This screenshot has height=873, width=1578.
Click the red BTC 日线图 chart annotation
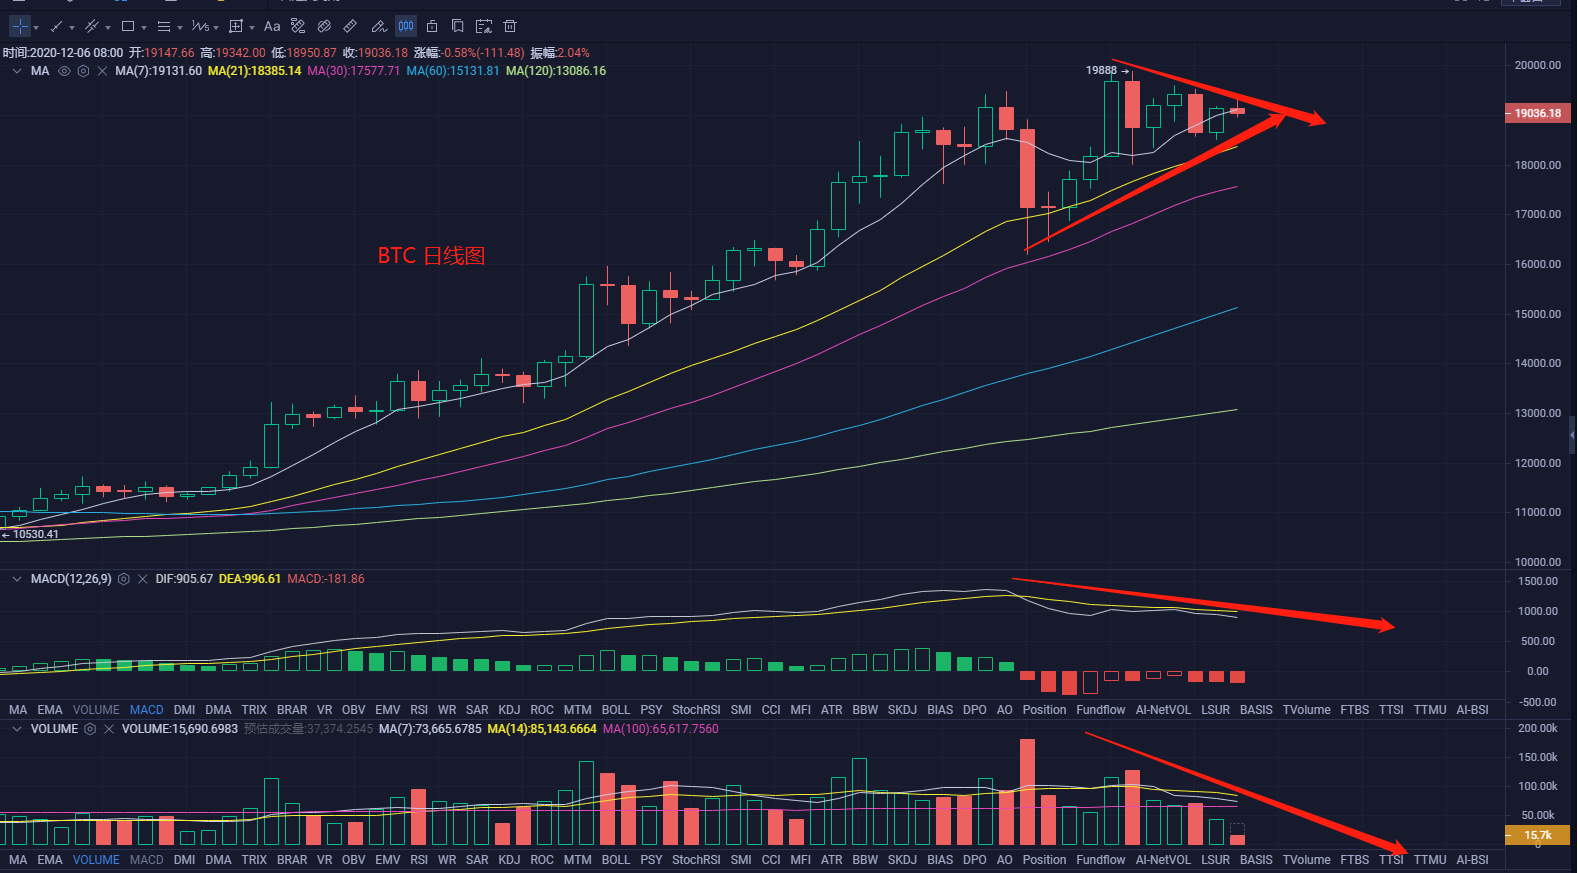click(431, 256)
